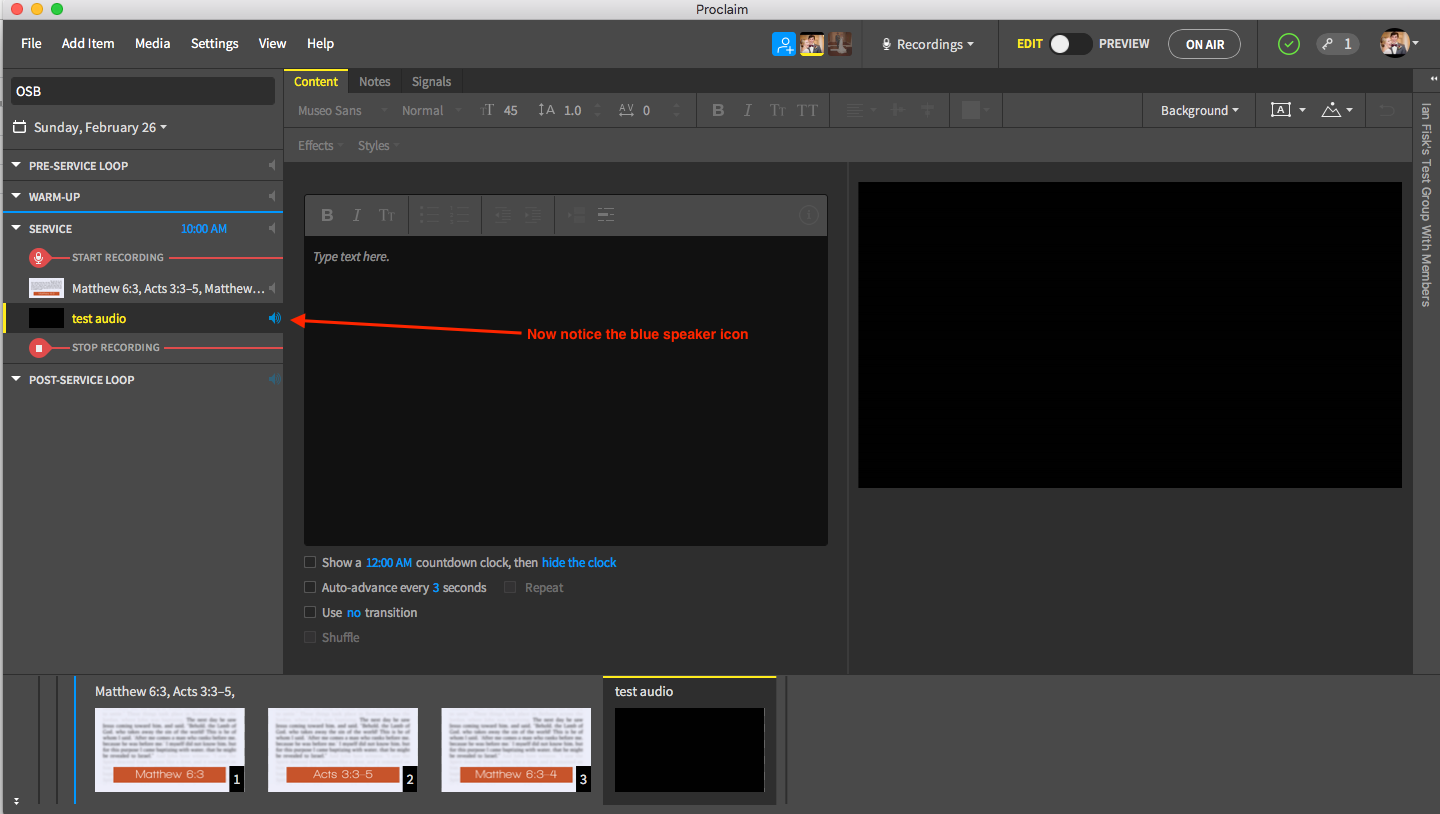This screenshot has width=1440, height=814.
Task: Open the Museo Sans font dropdown
Action: [344, 111]
